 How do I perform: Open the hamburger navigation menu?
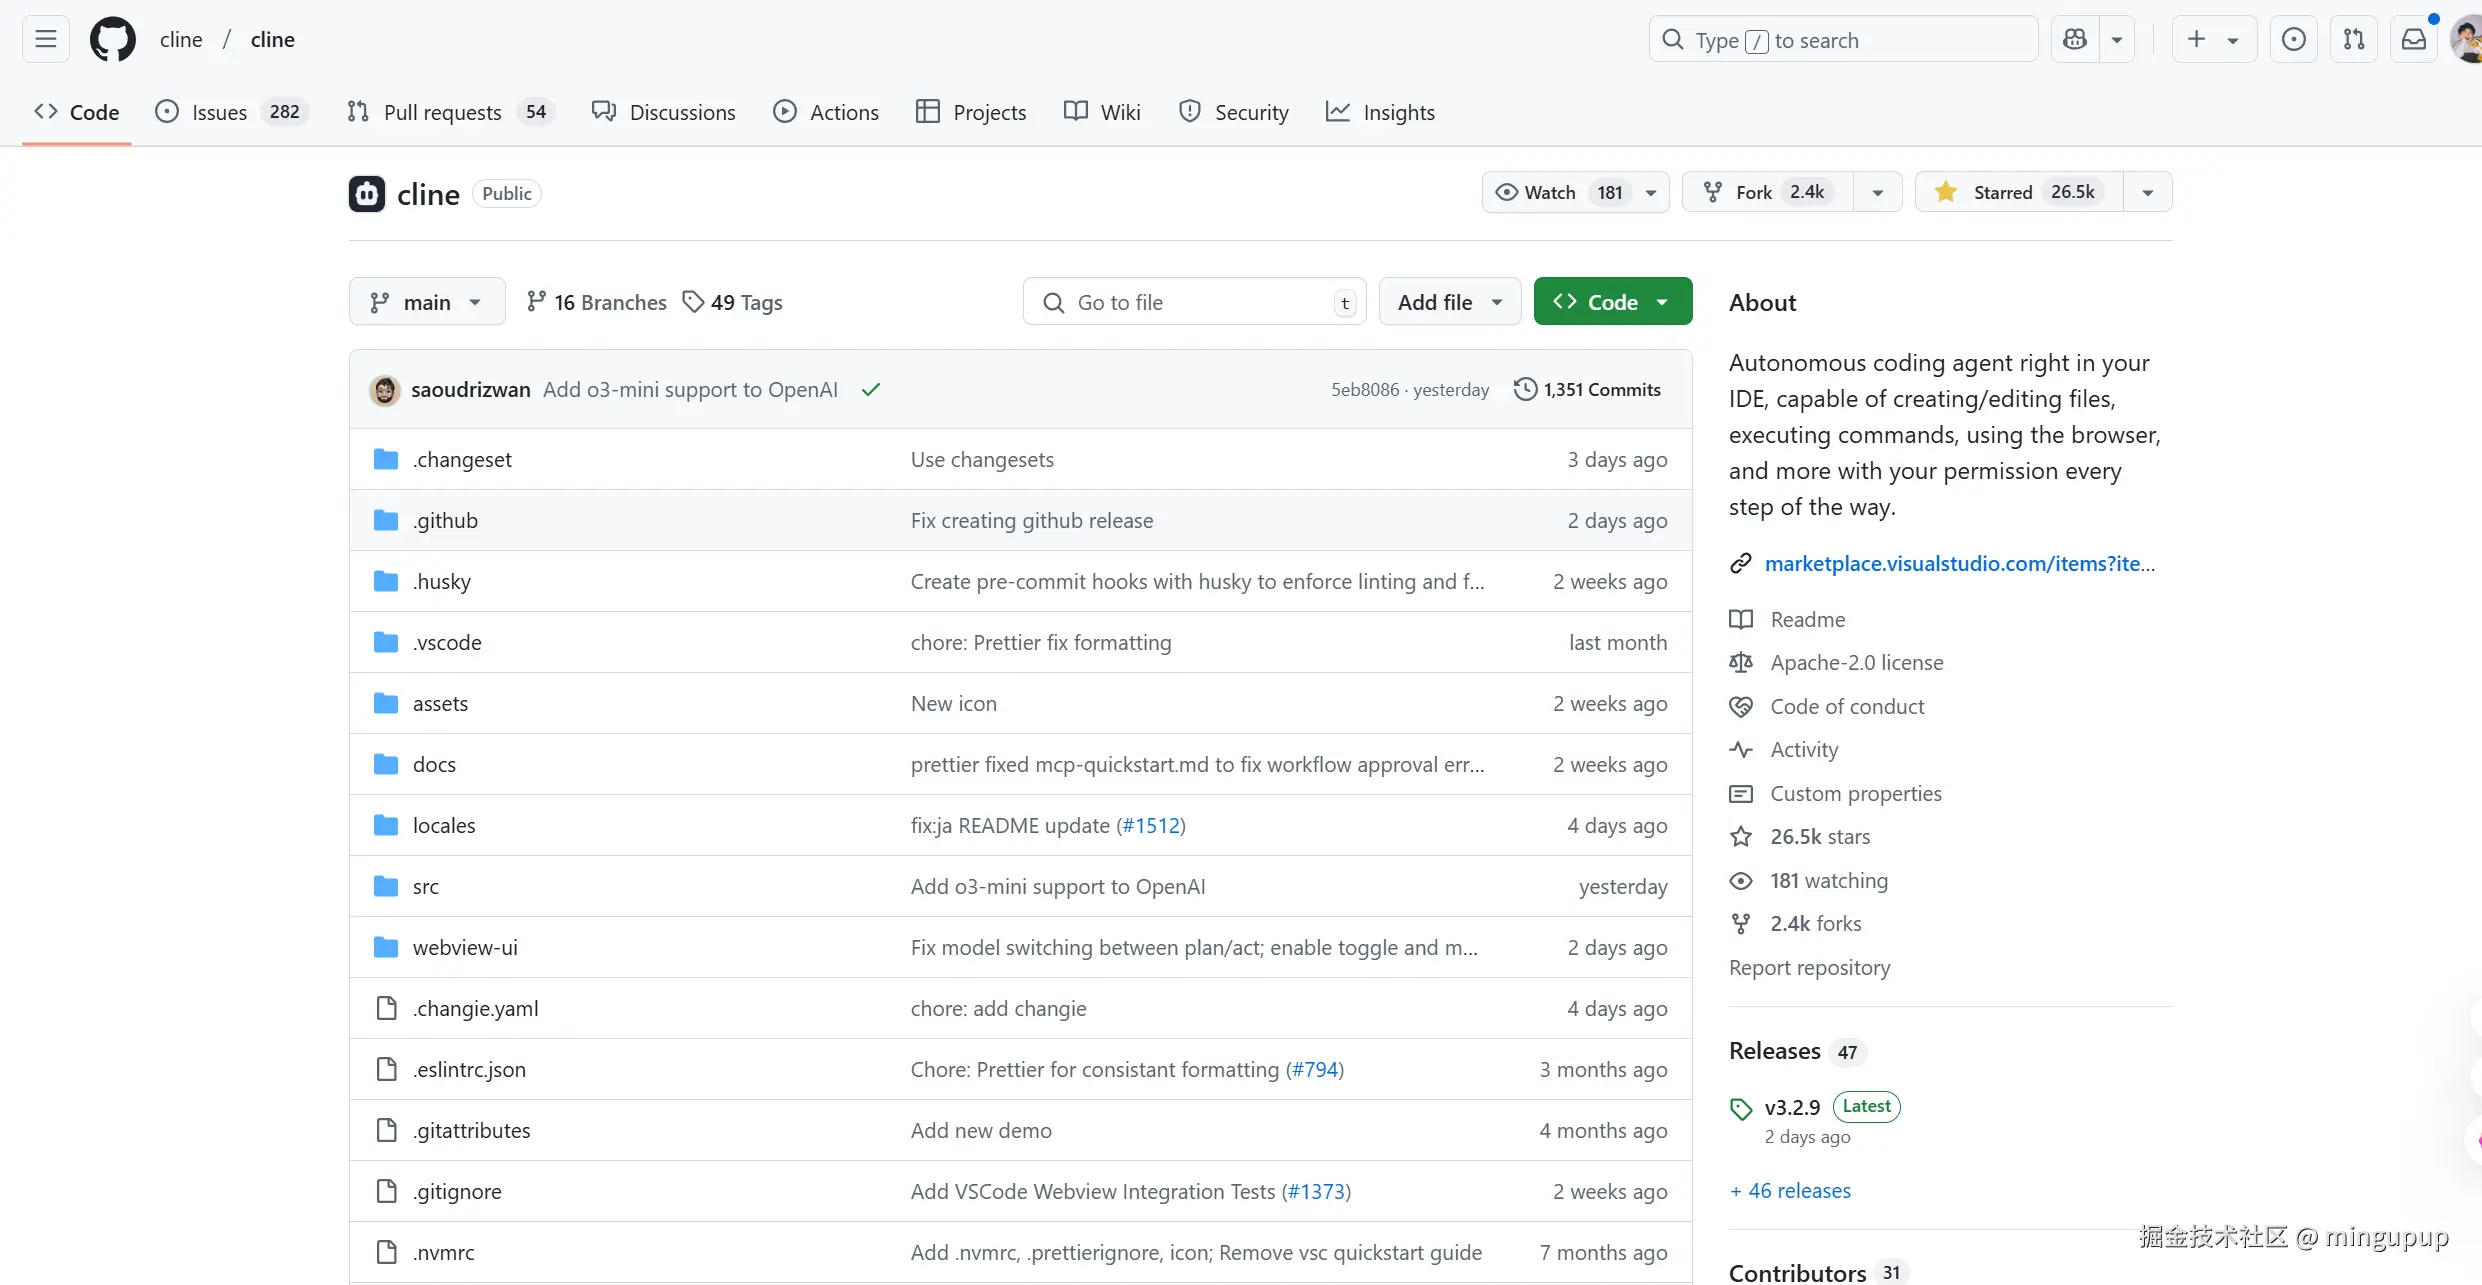pyautogui.click(x=46, y=39)
